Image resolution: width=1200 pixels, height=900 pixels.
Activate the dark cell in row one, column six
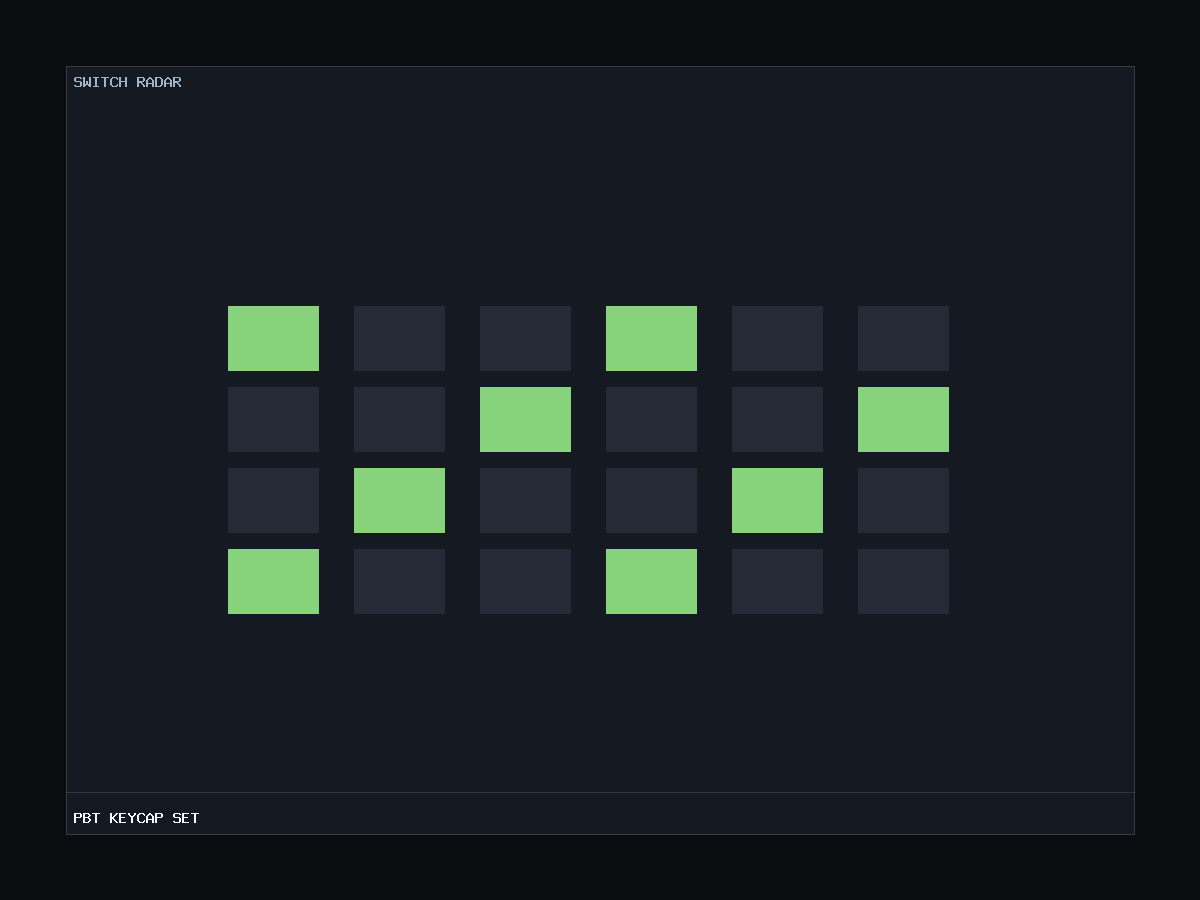pos(903,338)
